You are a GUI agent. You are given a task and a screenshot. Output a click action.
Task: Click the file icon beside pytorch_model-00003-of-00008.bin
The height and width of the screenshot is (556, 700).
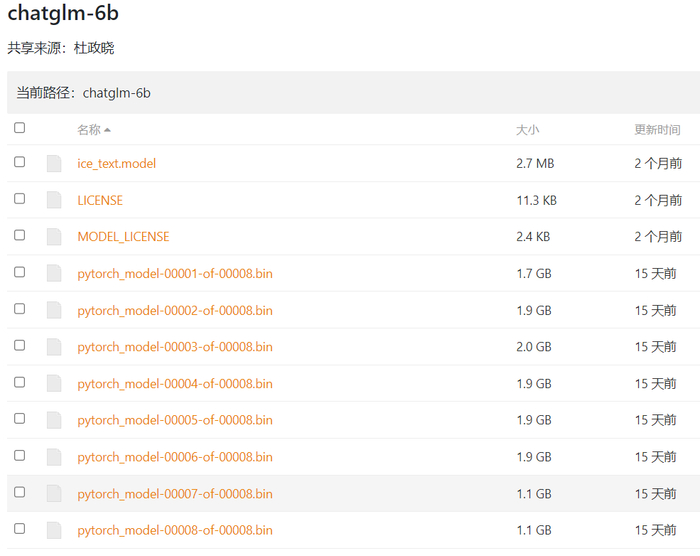coord(54,347)
